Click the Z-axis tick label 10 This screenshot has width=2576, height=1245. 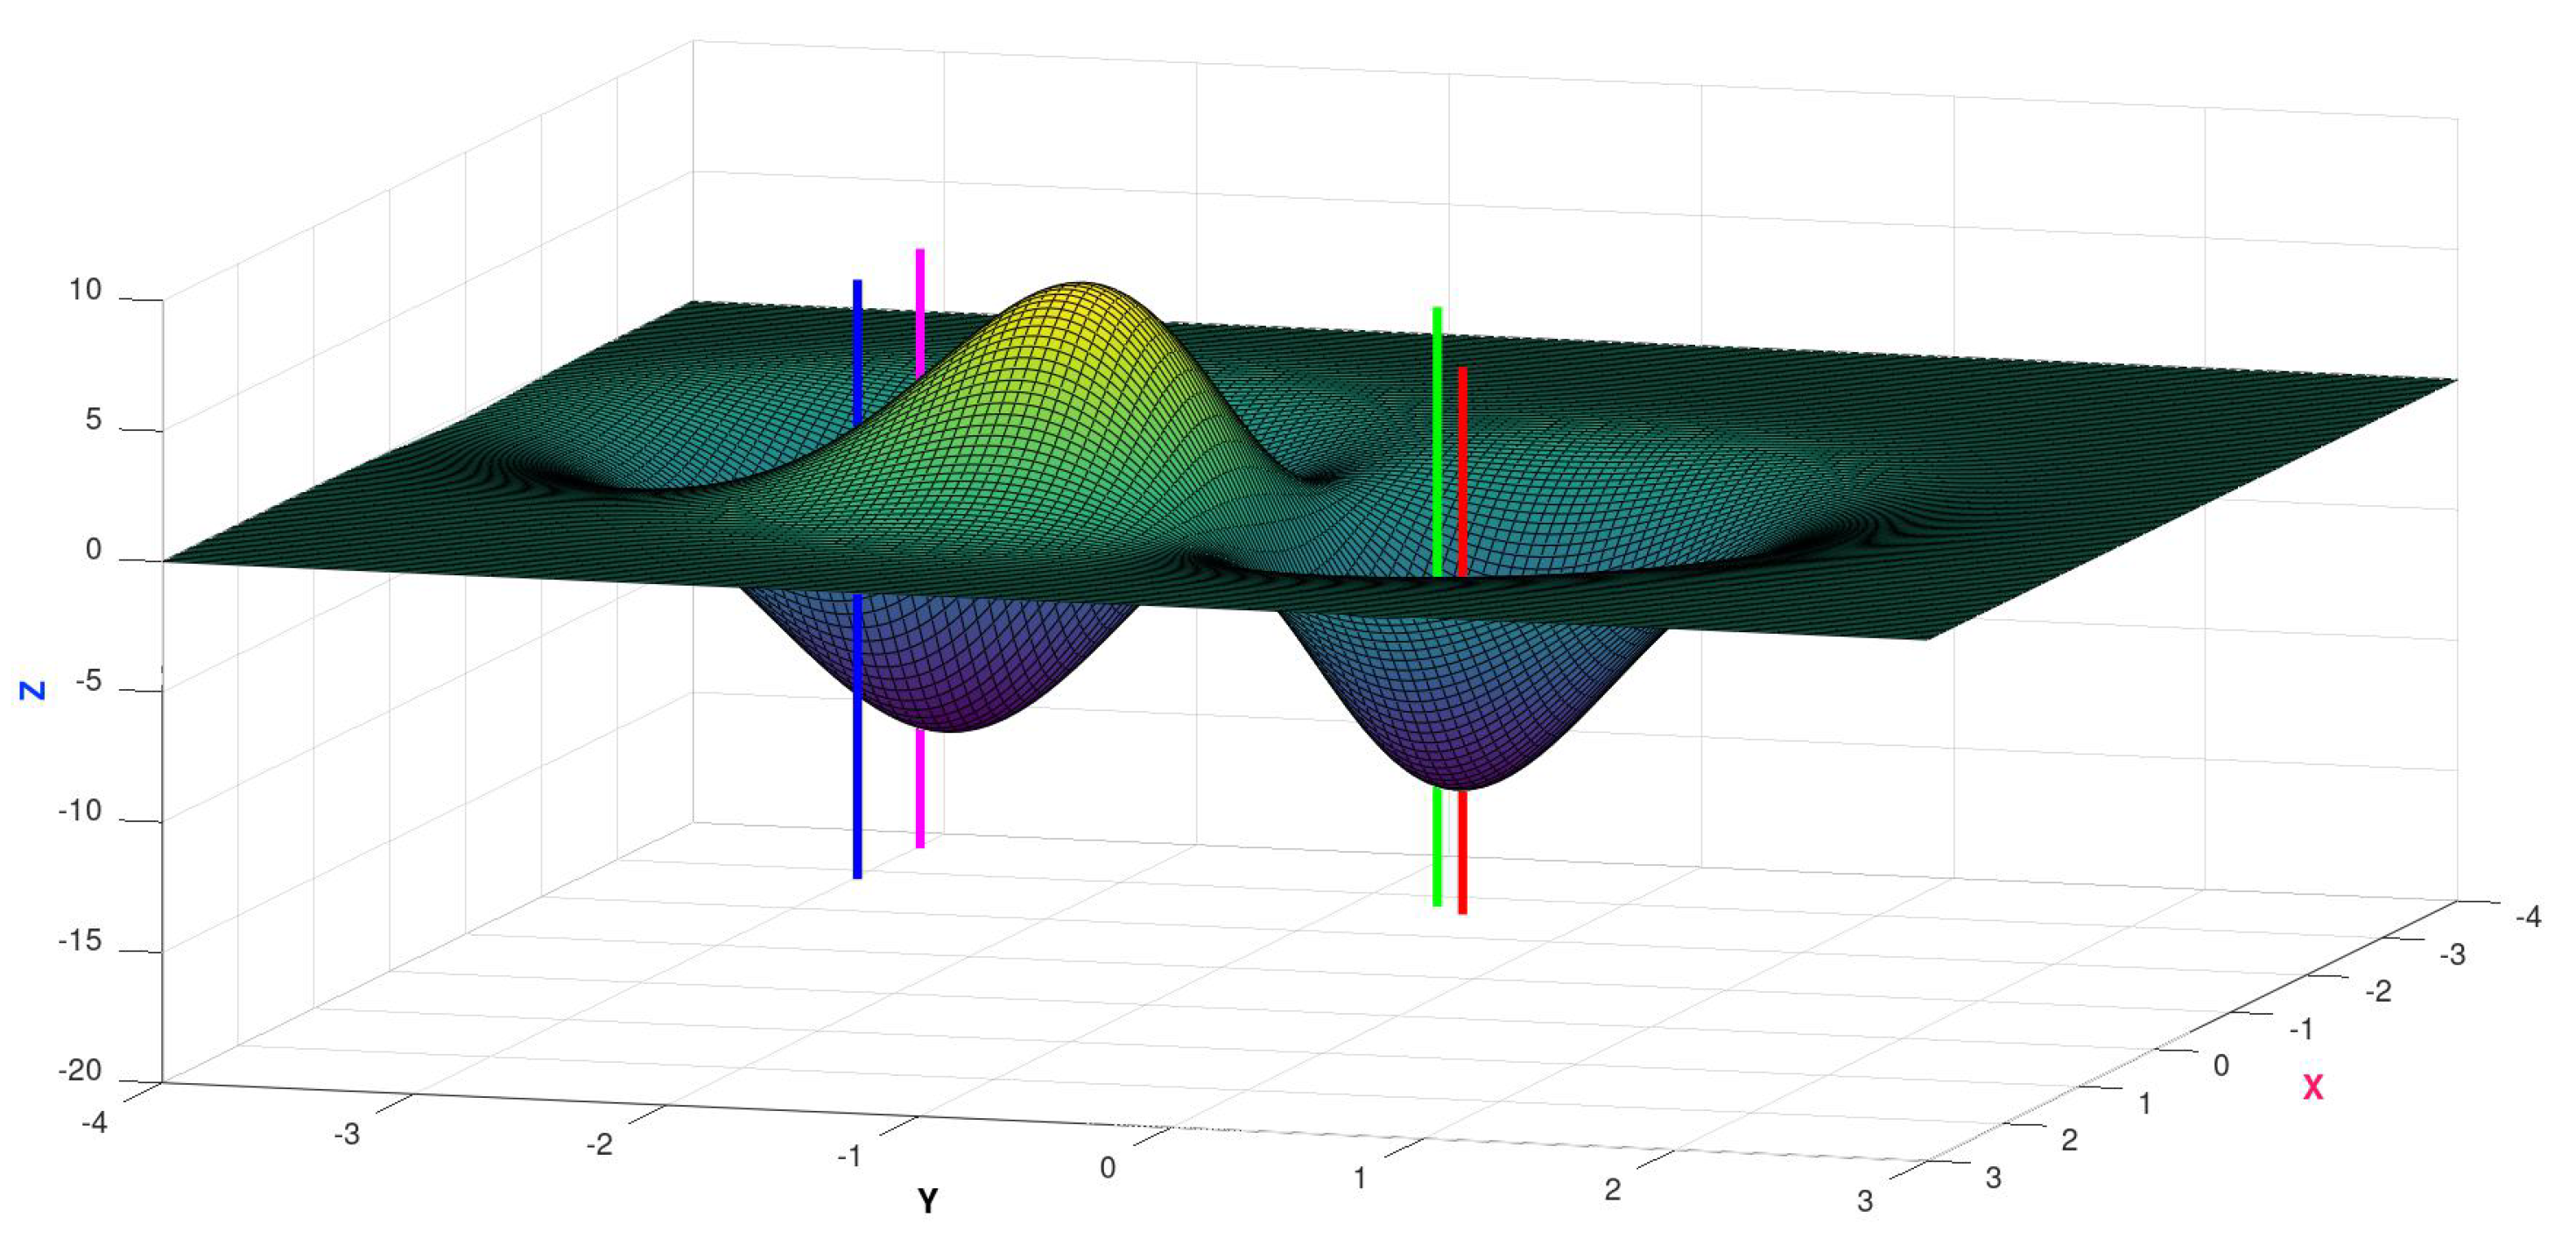[x=85, y=290]
